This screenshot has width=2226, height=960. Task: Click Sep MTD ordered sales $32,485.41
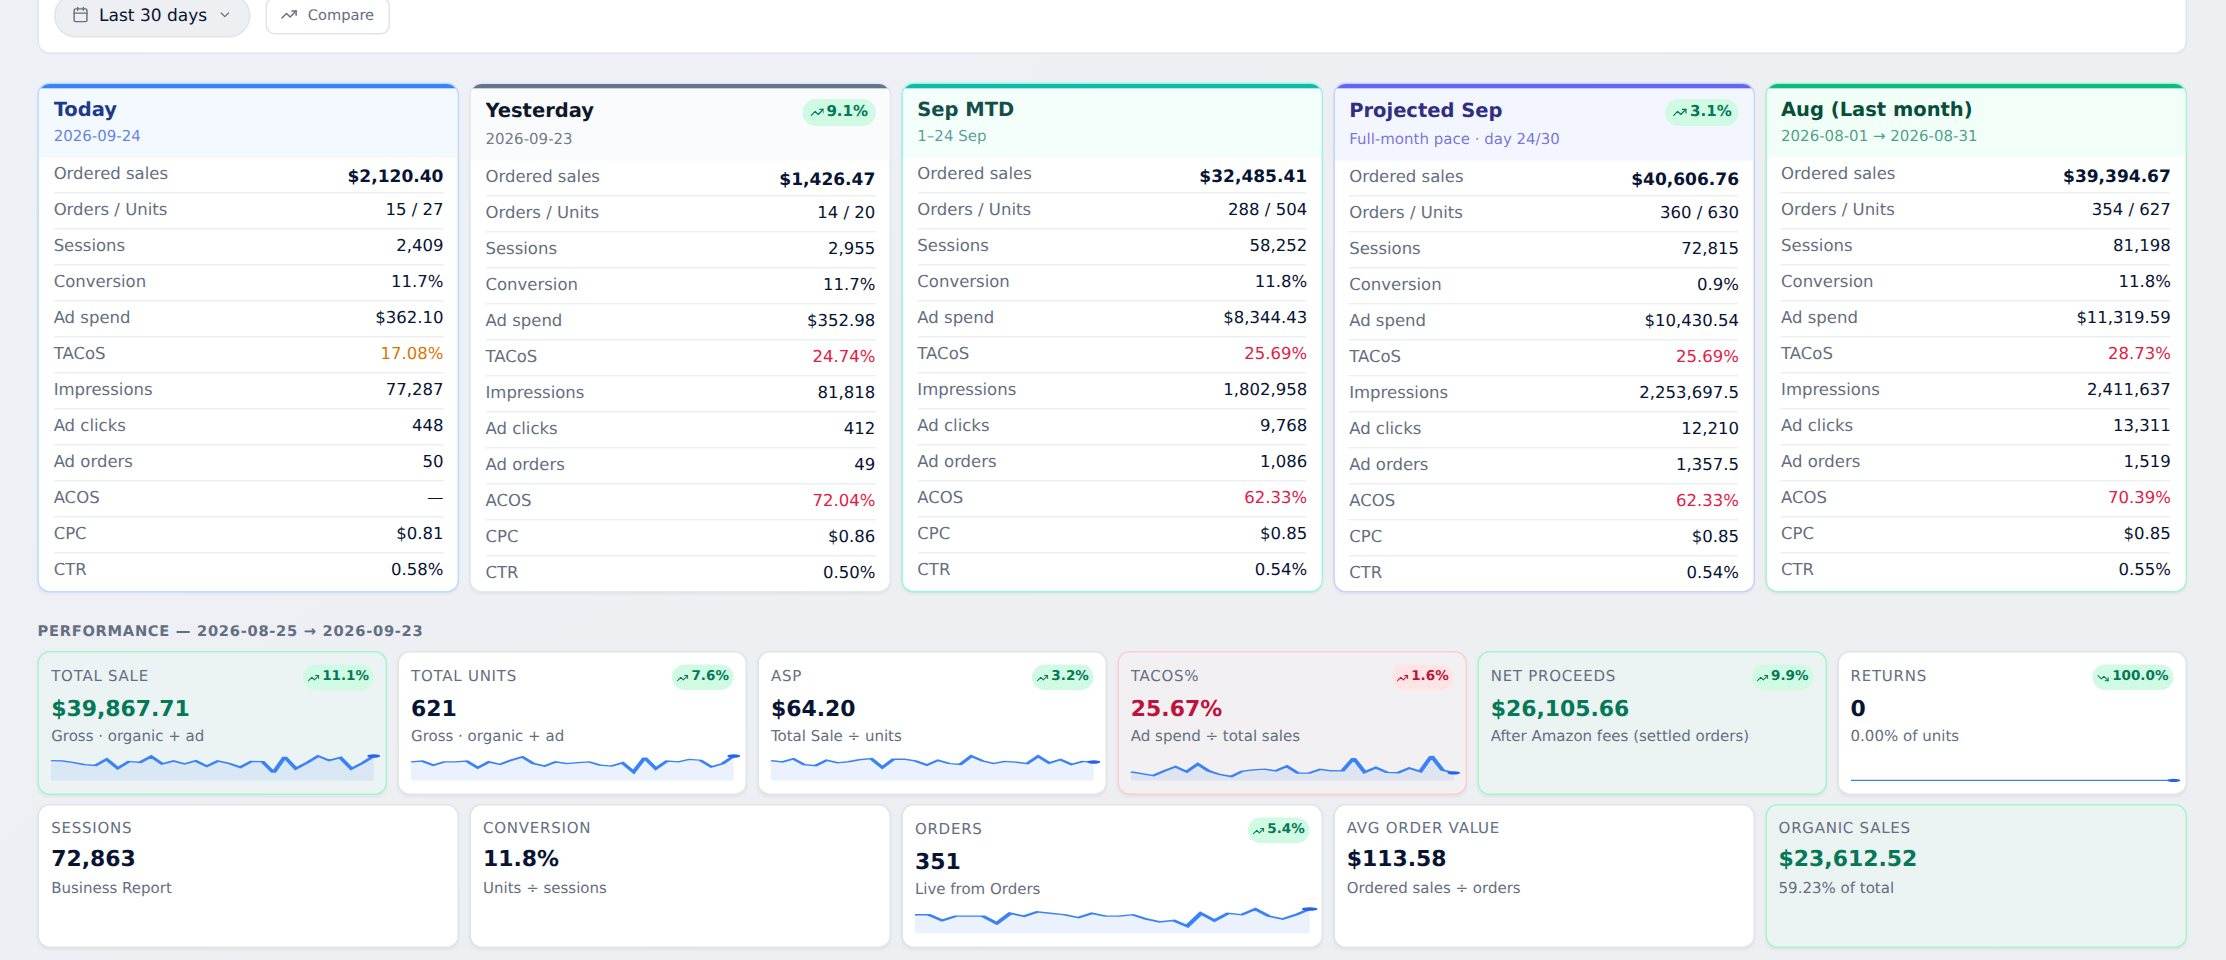pyautogui.click(x=1253, y=176)
